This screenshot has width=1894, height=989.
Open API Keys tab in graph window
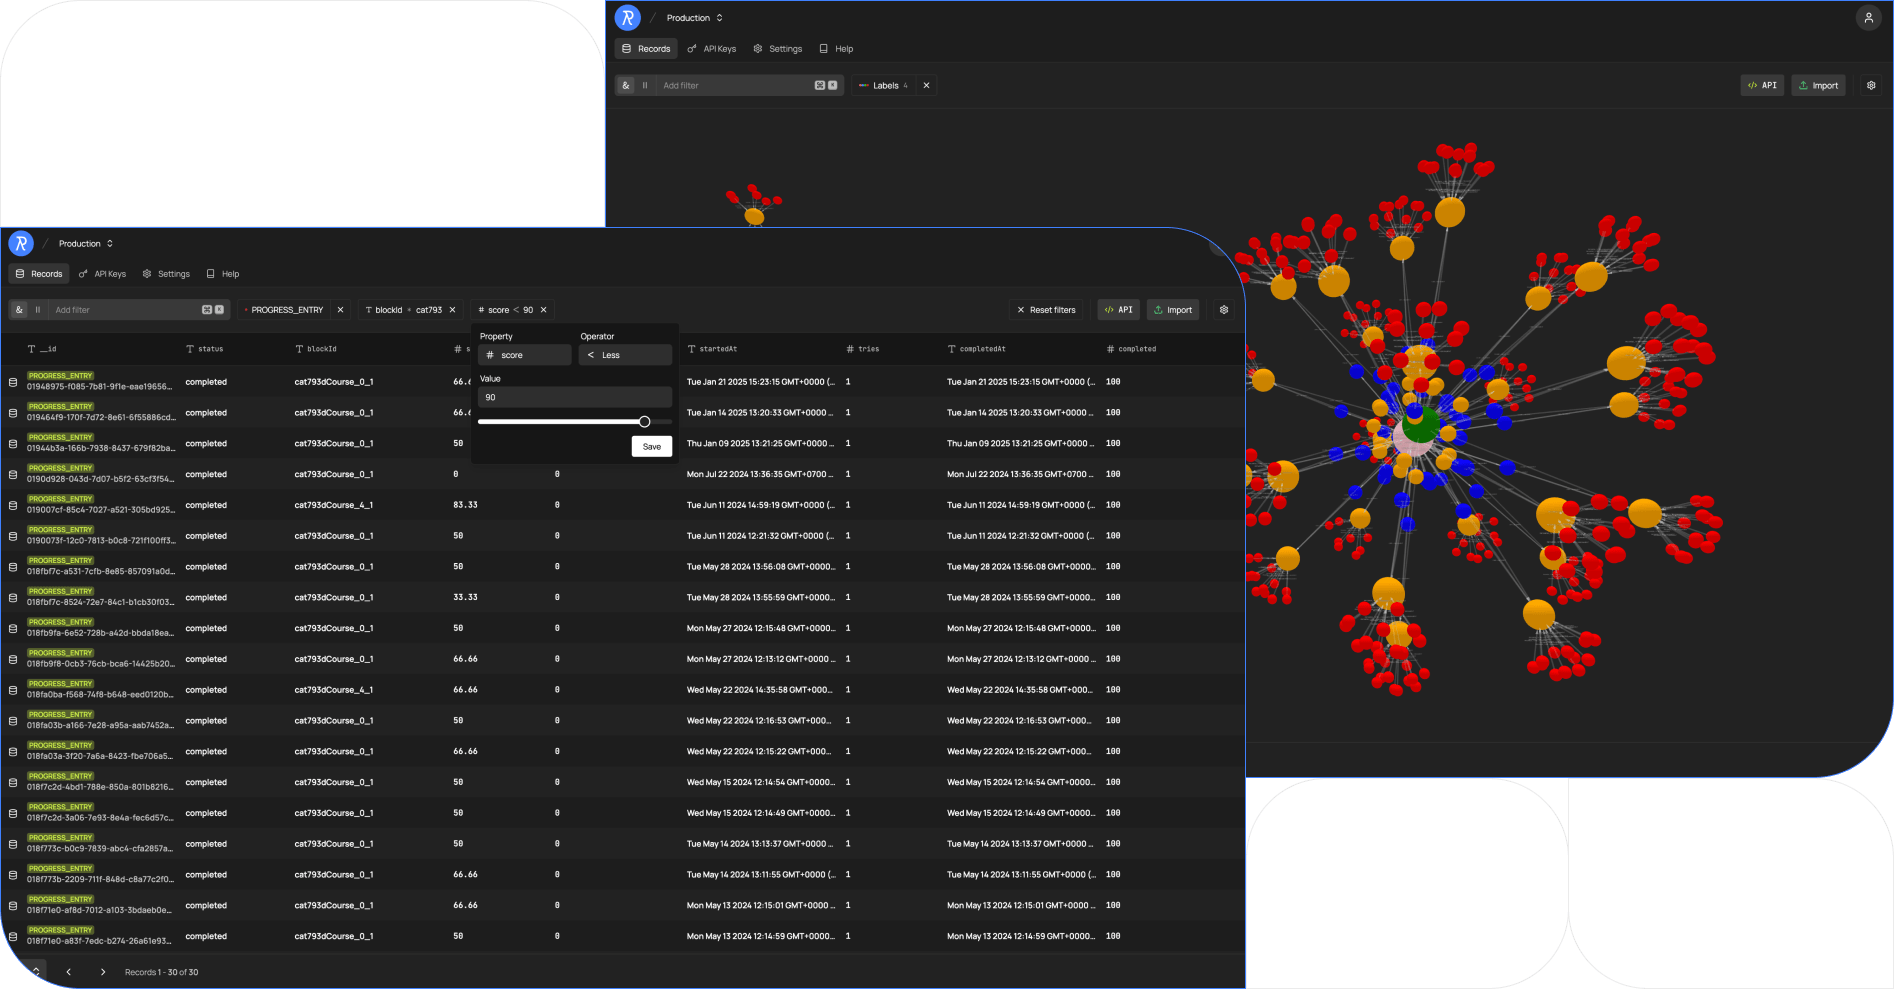click(712, 49)
